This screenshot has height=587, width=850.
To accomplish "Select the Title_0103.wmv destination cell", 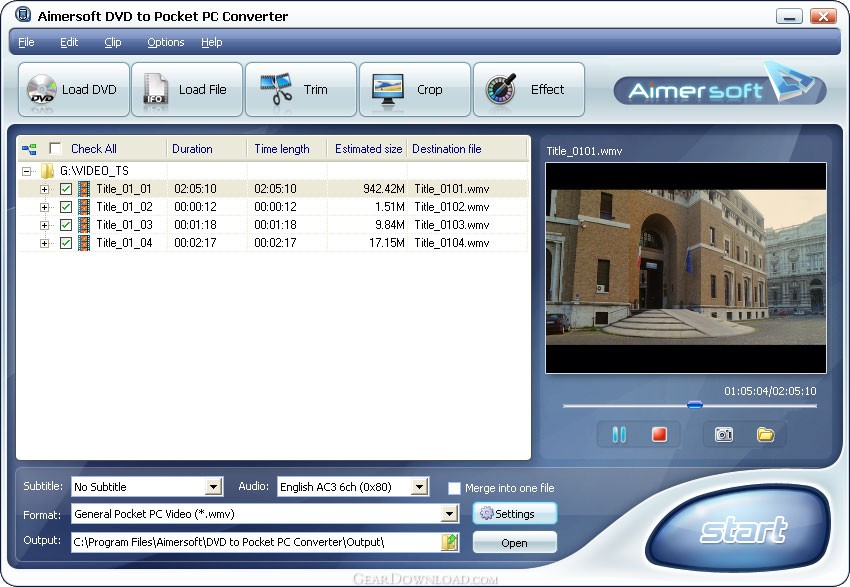I will [x=452, y=225].
